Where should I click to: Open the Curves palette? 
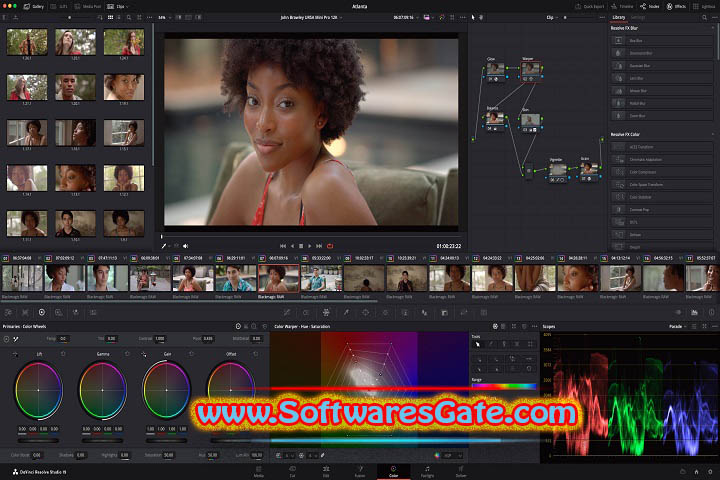(286, 312)
